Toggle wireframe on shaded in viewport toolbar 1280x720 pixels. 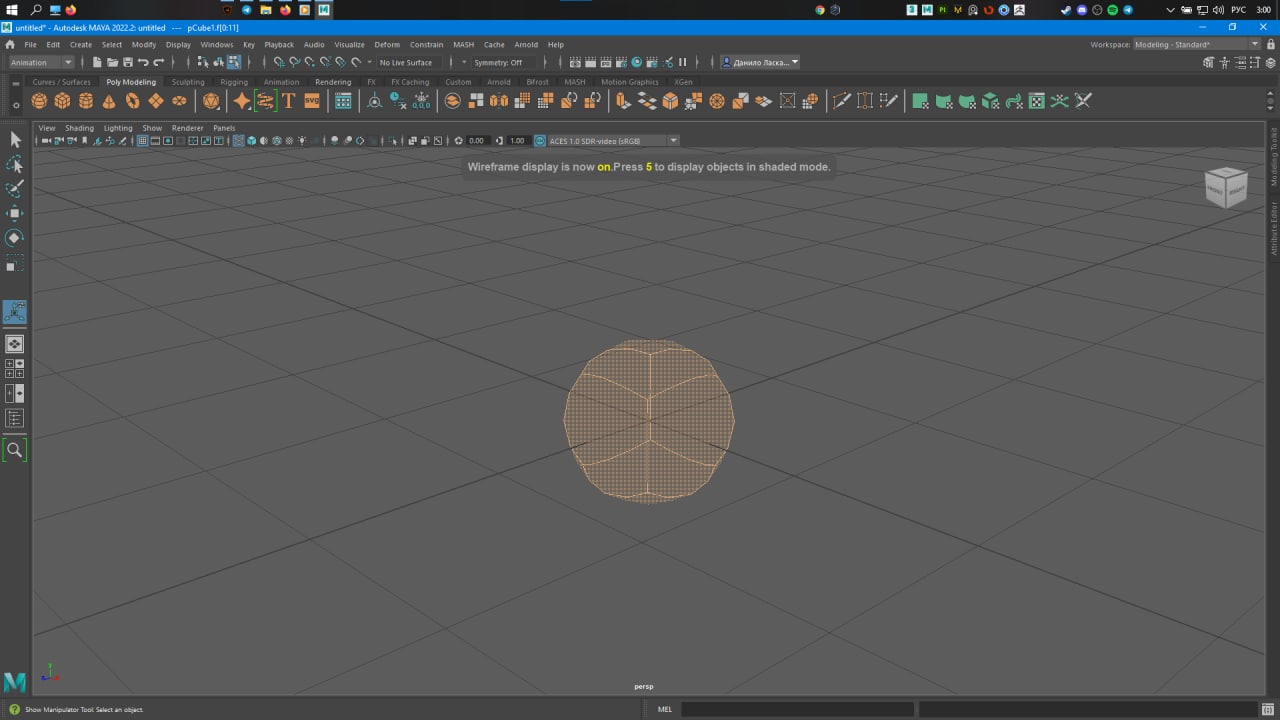pyautogui.click(x=277, y=141)
